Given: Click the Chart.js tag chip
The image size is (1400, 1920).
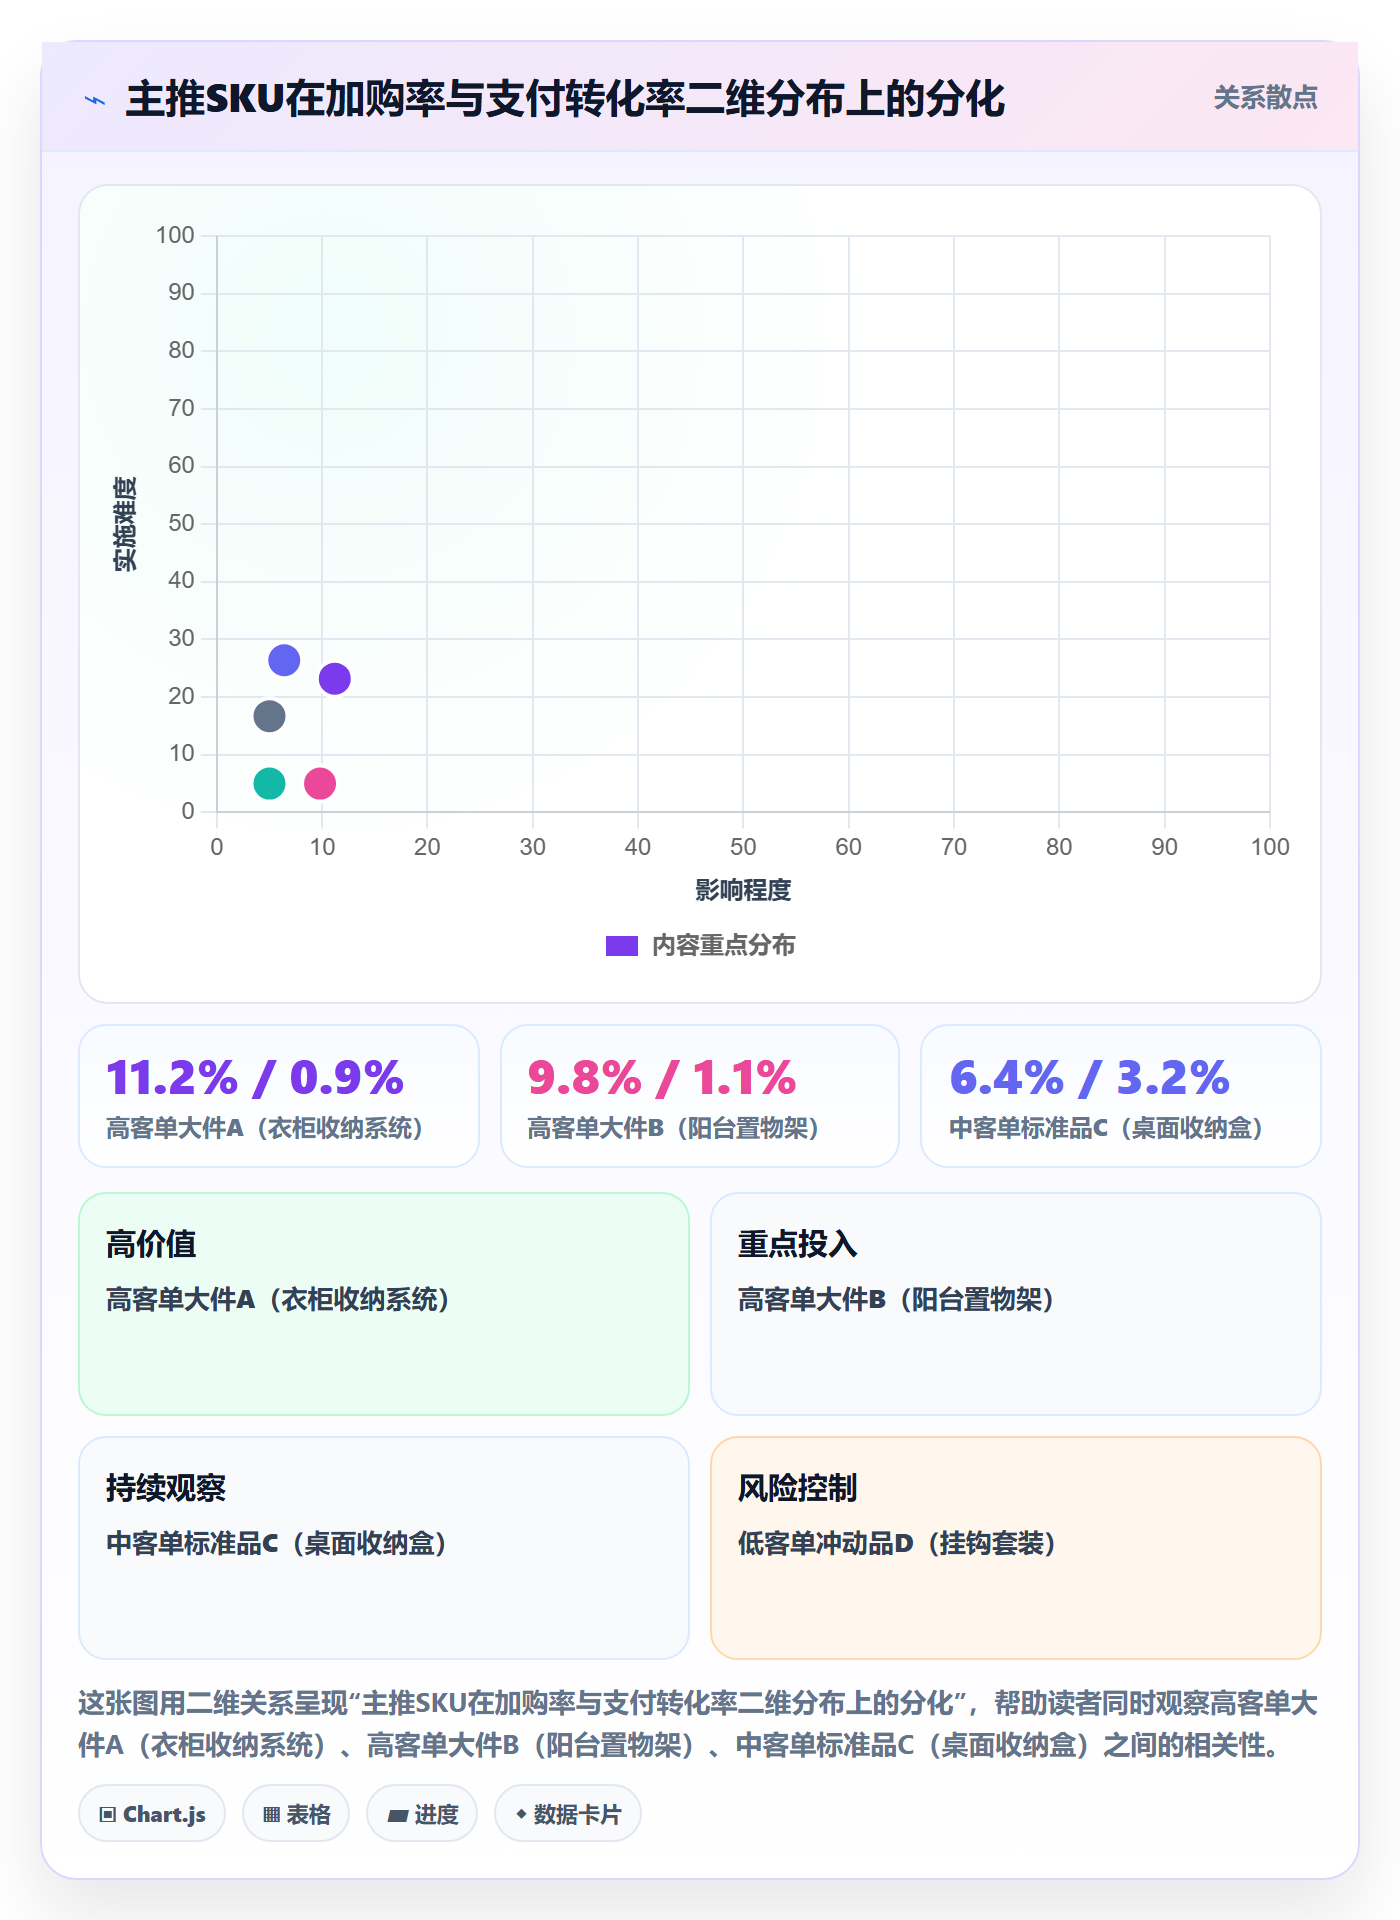Looking at the screenshot, I should click(x=152, y=1813).
